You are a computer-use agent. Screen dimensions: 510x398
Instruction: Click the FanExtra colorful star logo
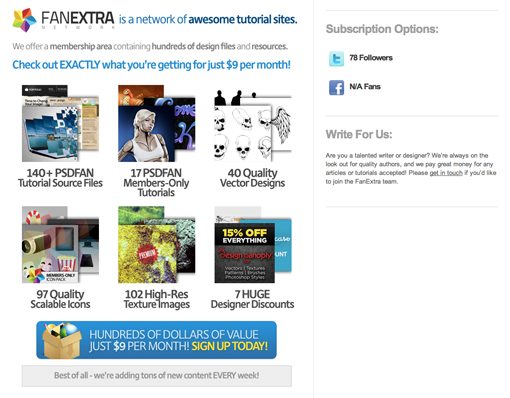click(24, 20)
